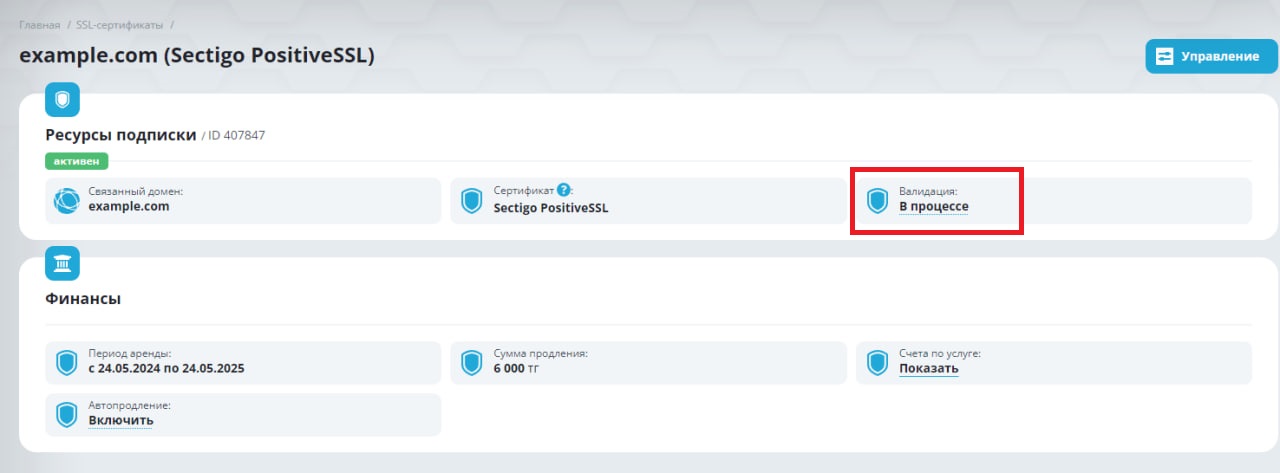This screenshot has width=1280, height=473.
Task: Click the globe icon beside Связанный домен
Action: coord(66,201)
